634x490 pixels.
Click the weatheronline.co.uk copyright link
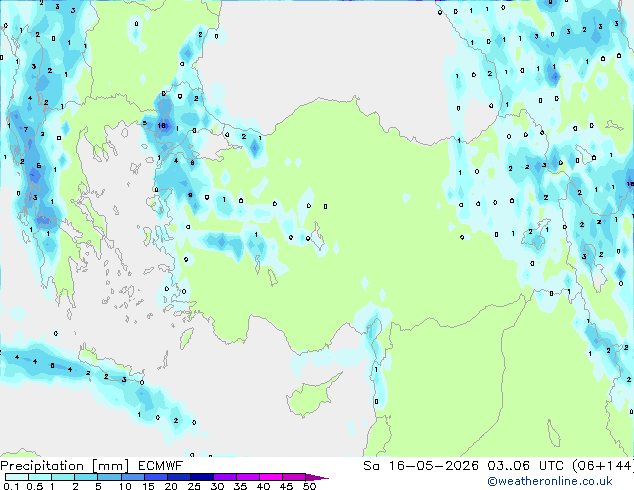pyautogui.click(x=550, y=481)
